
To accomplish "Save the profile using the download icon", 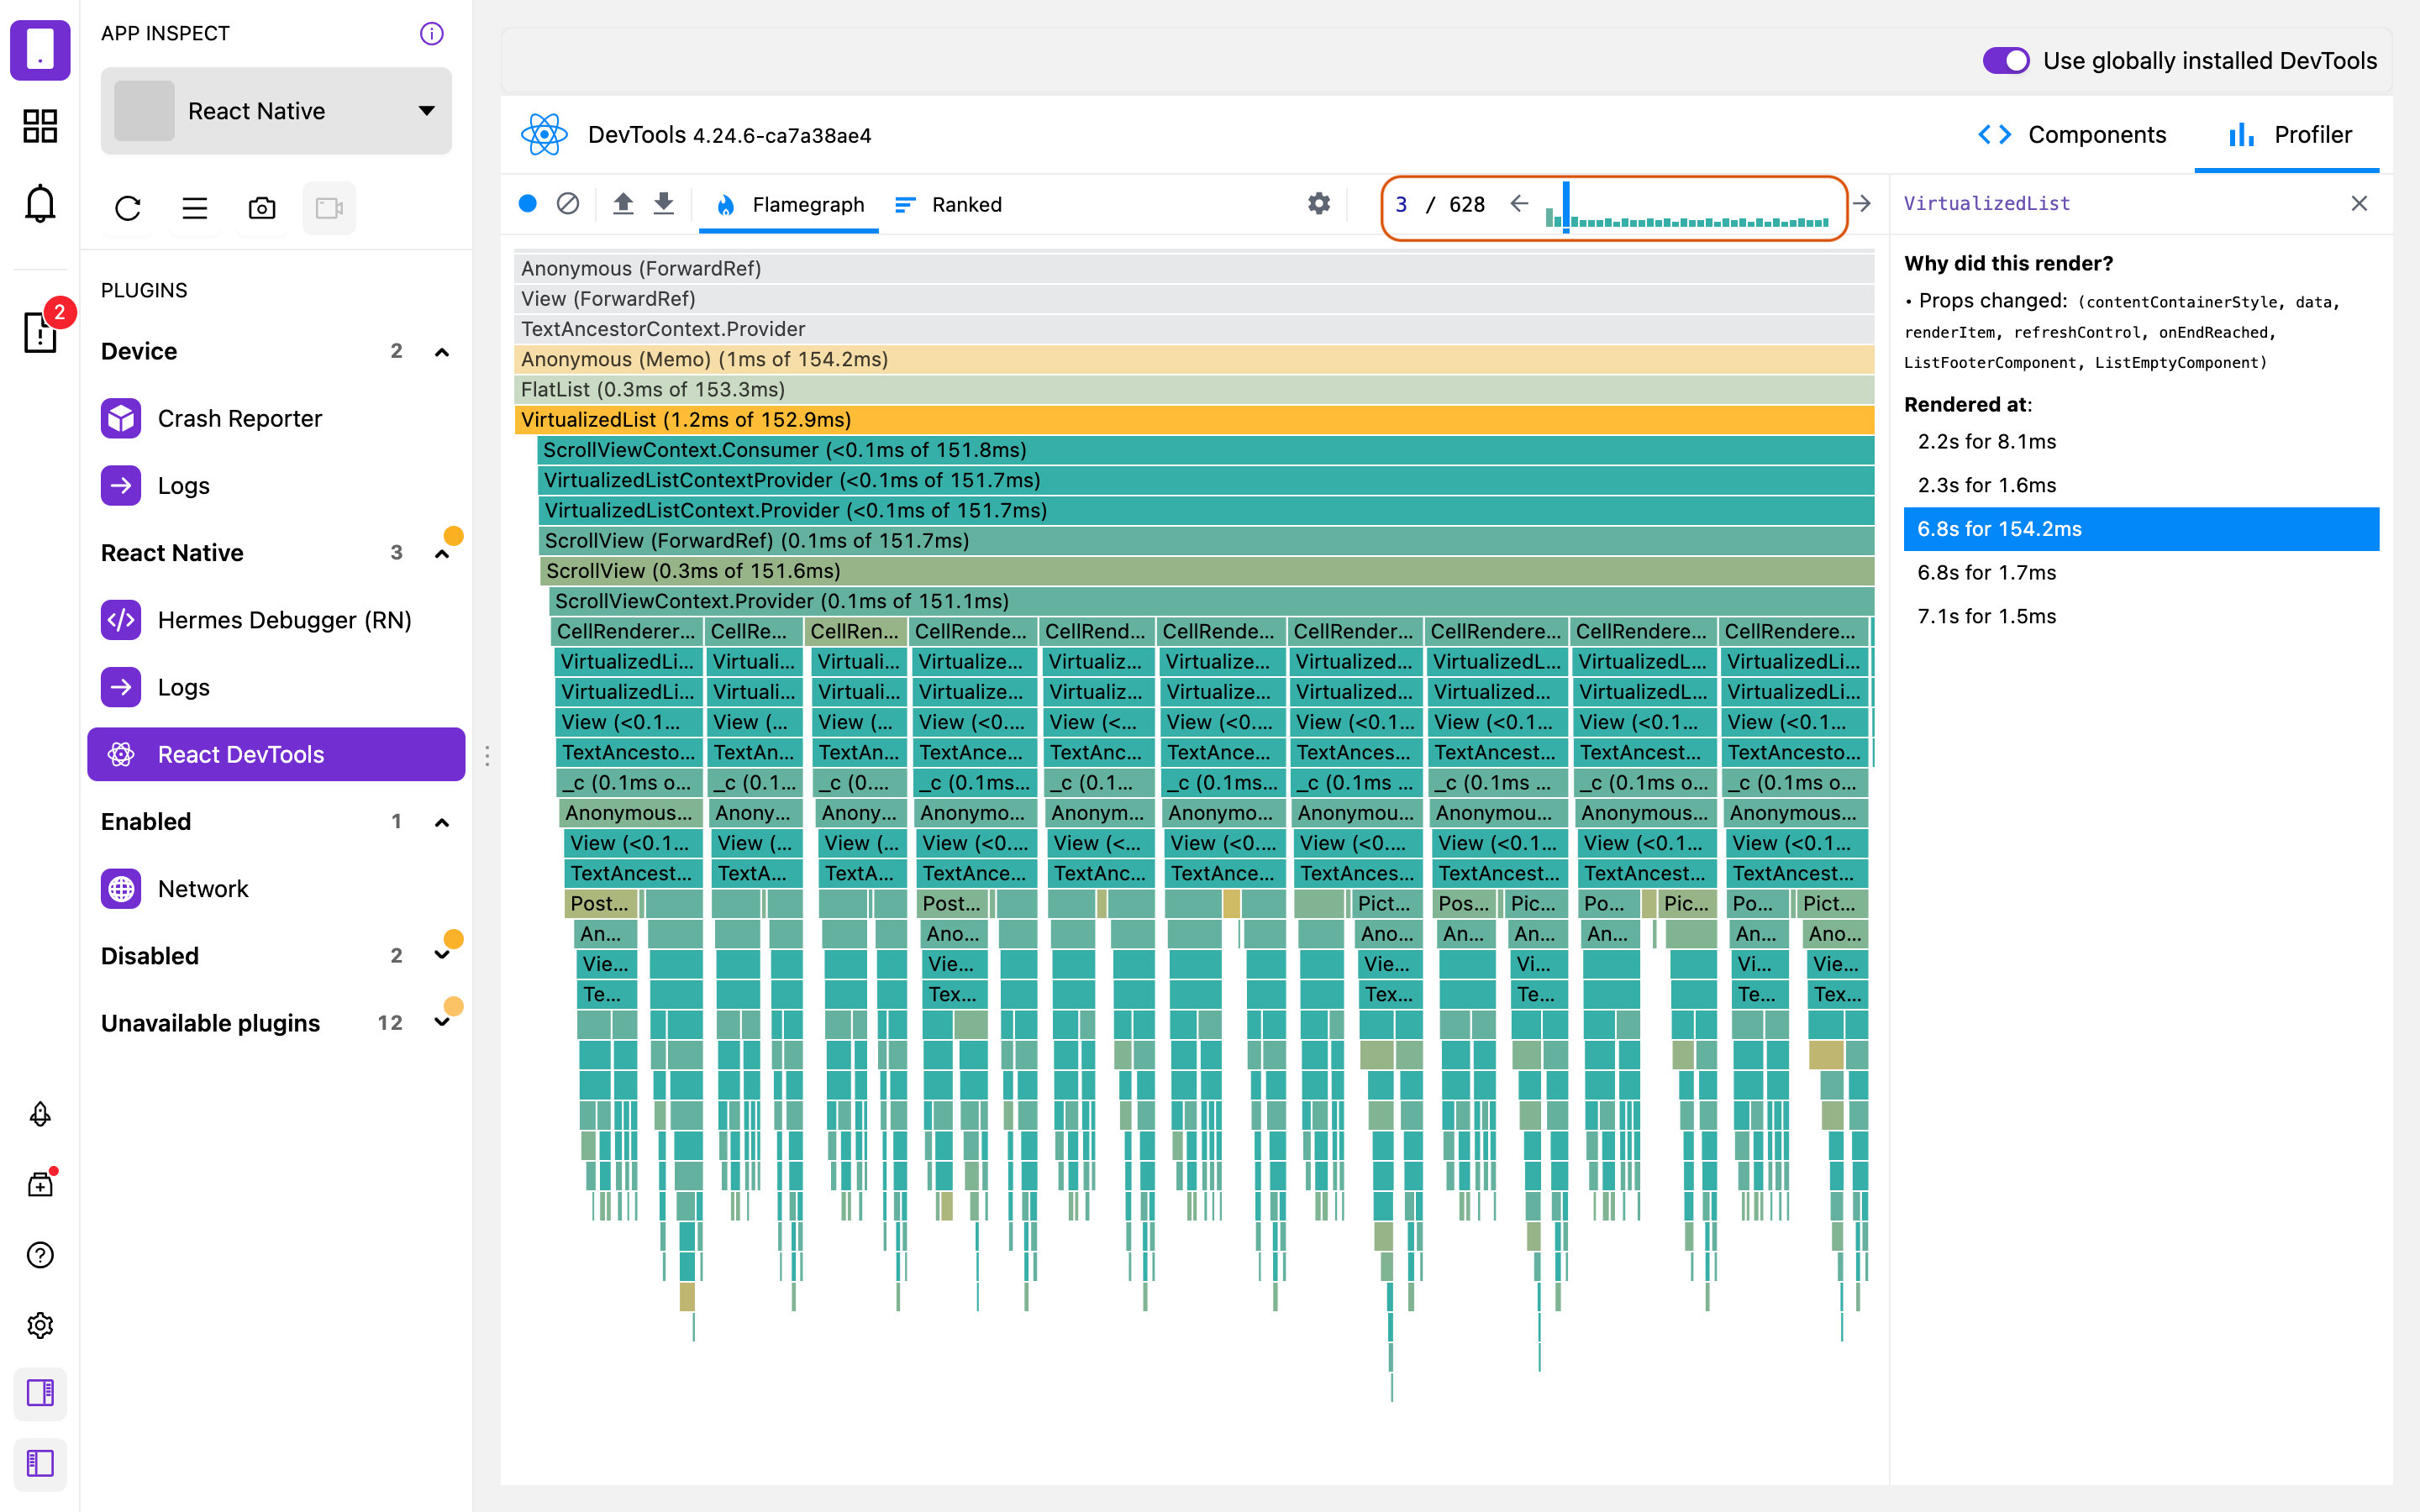I will point(664,204).
